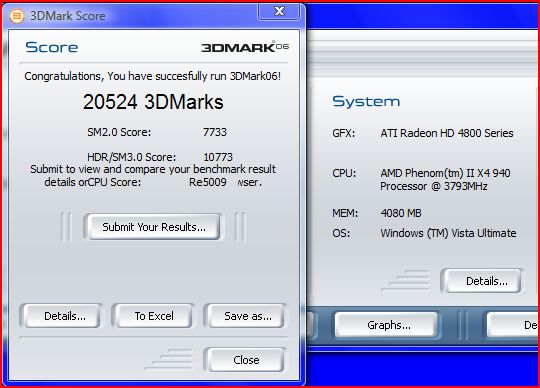Click the 4080 MB memory value
The height and width of the screenshot is (388, 540).
(x=401, y=213)
